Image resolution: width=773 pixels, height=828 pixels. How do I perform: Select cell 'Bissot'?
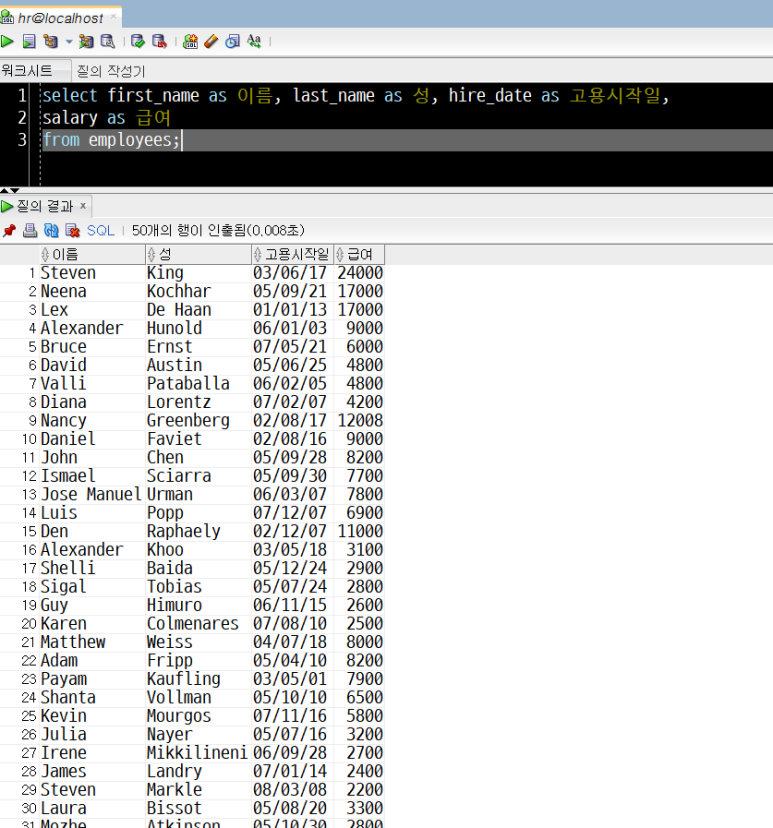coord(199,809)
